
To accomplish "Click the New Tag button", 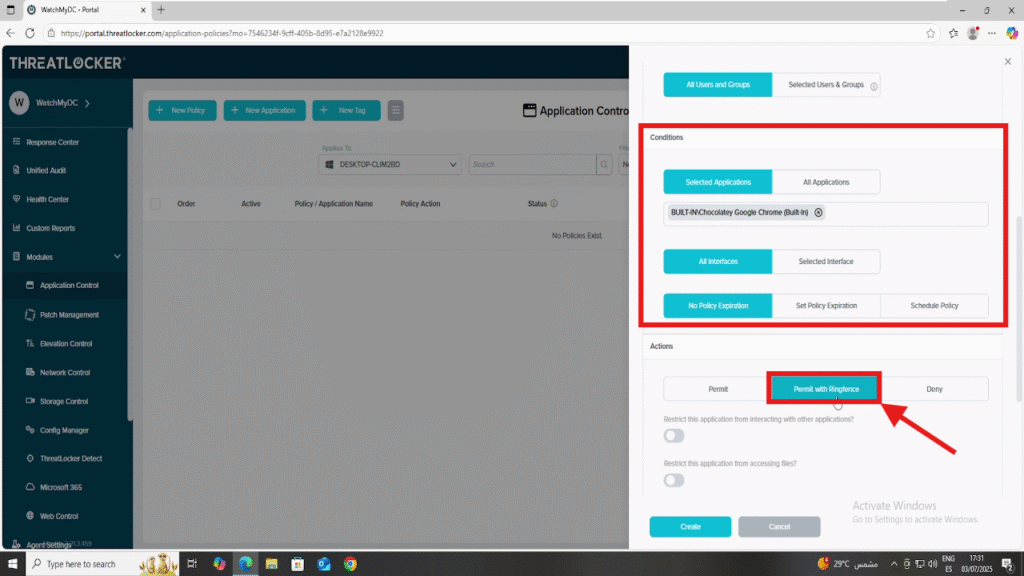I will (346, 110).
